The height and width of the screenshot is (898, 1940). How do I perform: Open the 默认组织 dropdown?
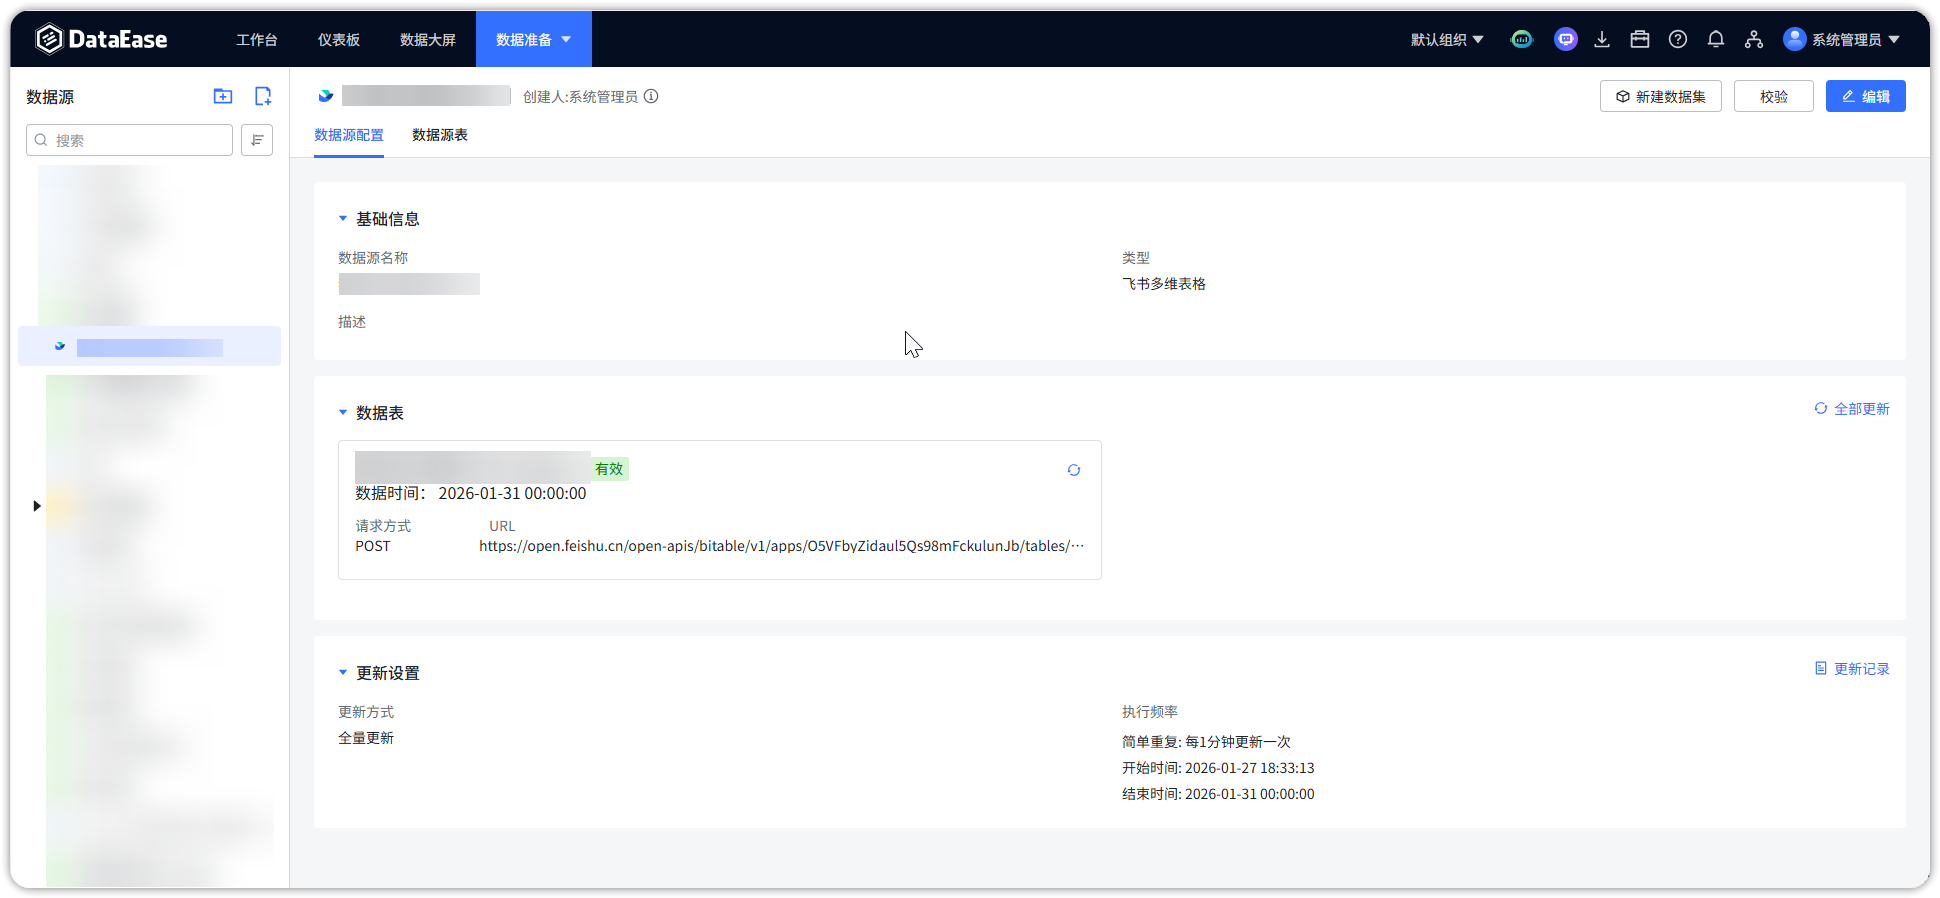tap(1446, 39)
